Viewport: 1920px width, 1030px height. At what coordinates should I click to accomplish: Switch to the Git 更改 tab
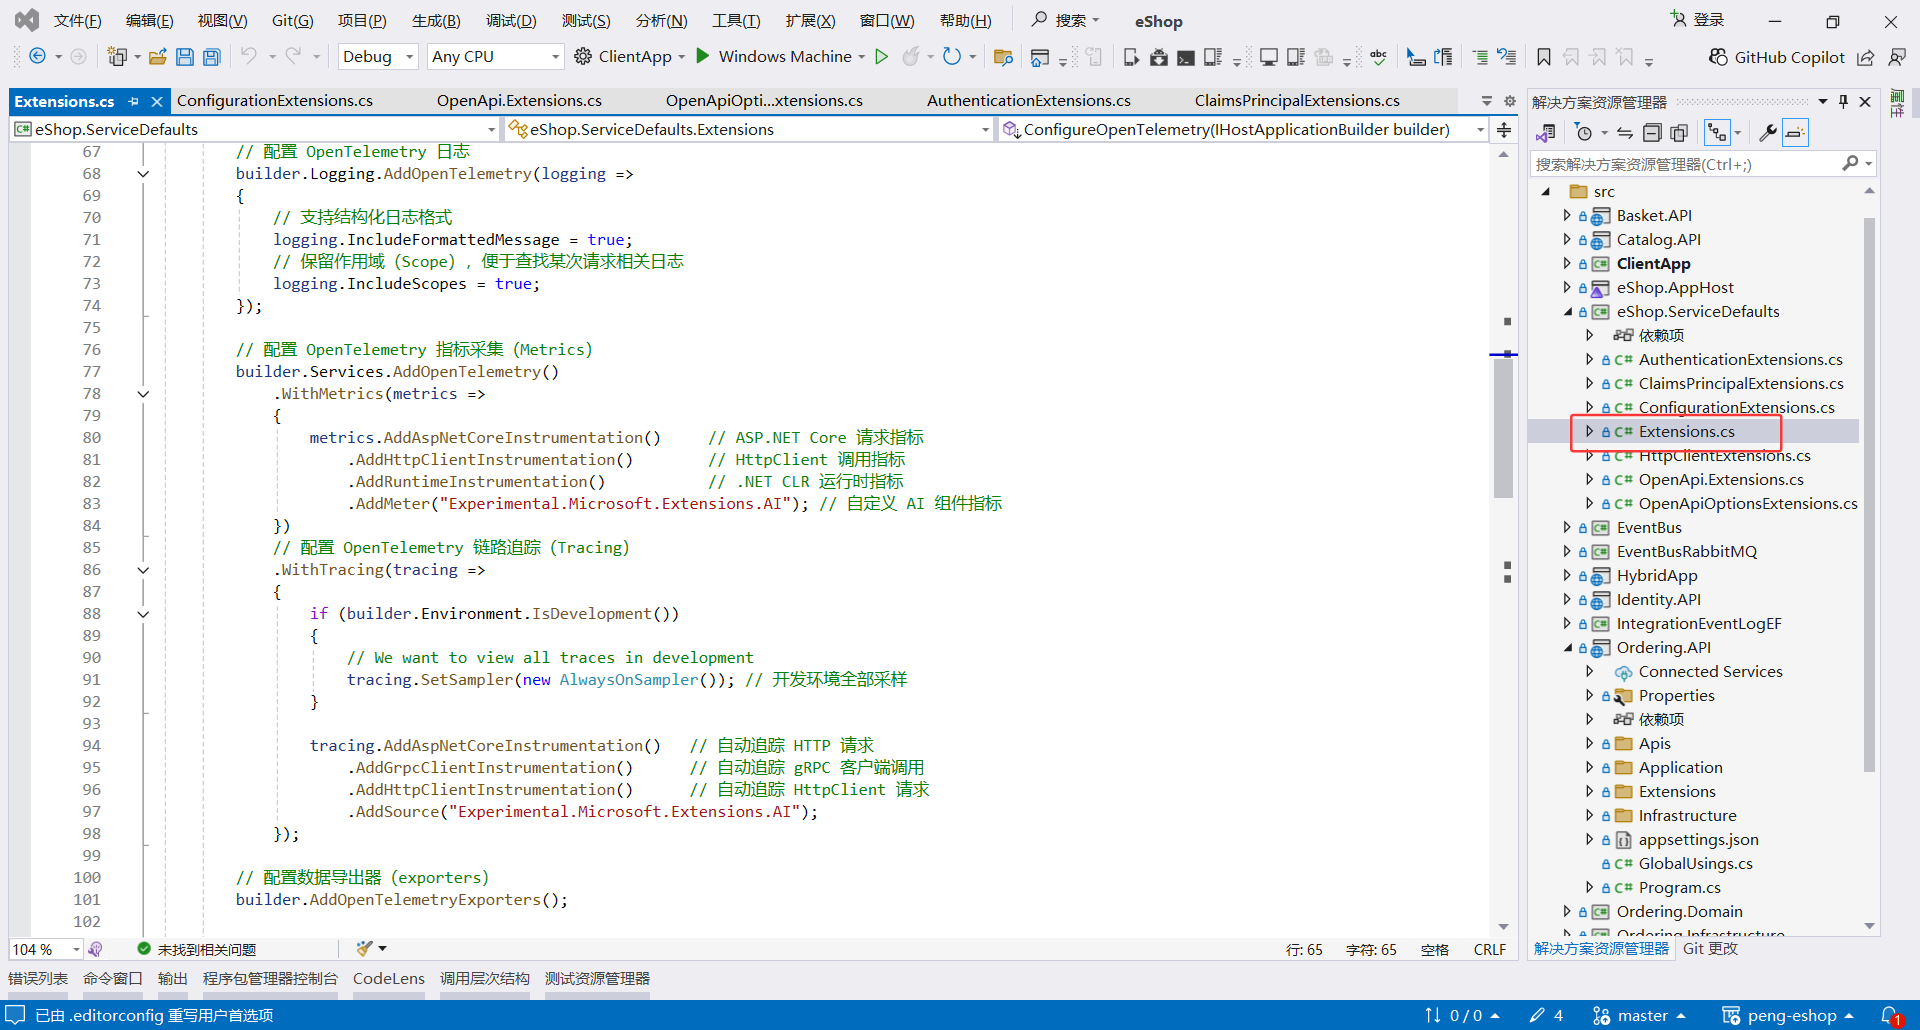1710,949
